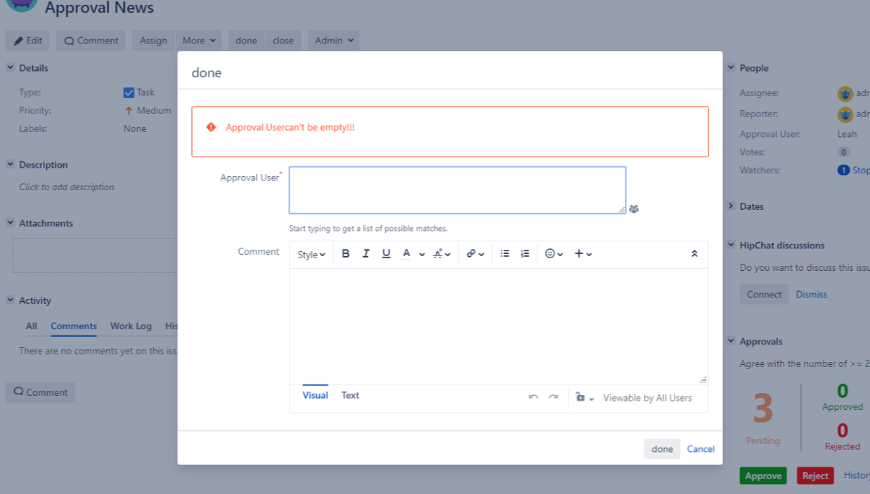
Task: Collapse the HipChat discussions section
Action: point(731,245)
